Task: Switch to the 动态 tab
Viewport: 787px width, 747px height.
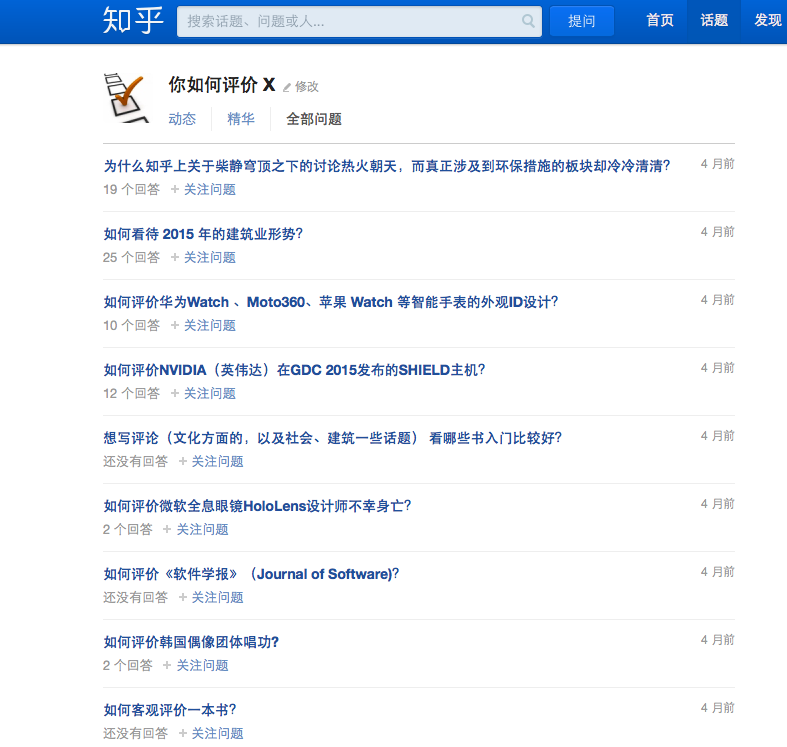Action: 182,119
